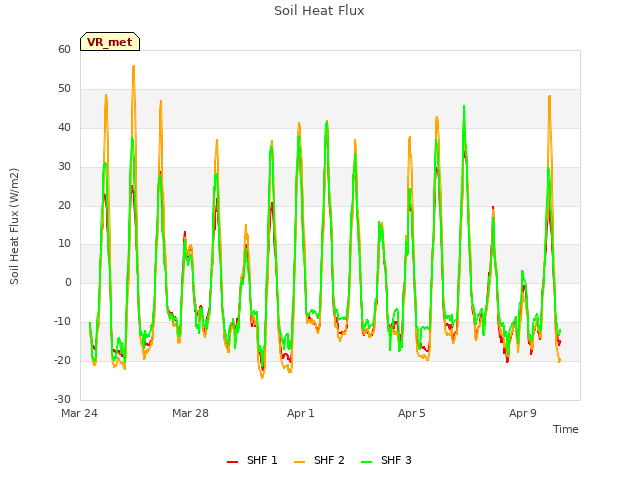The height and width of the screenshot is (480, 640).
Task: Toggle the SHF 1 legend entry
Action: coord(252,460)
